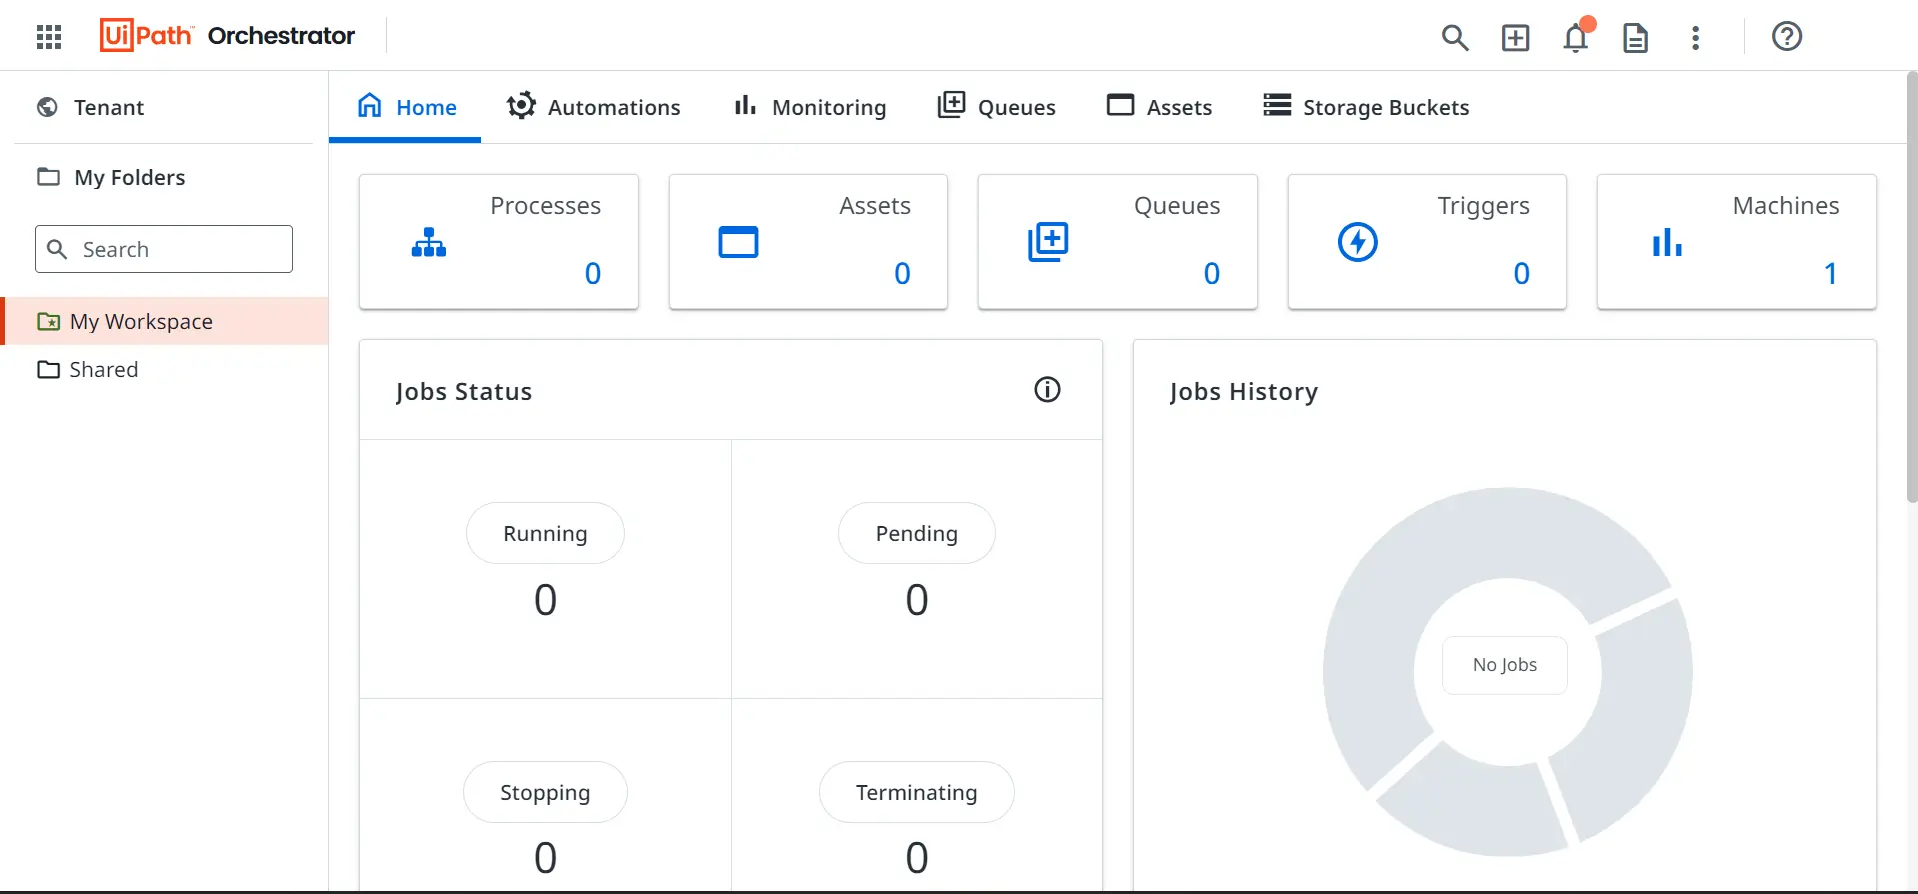Open the Assets count card
The image size is (1918, 894).
point(808,242)
